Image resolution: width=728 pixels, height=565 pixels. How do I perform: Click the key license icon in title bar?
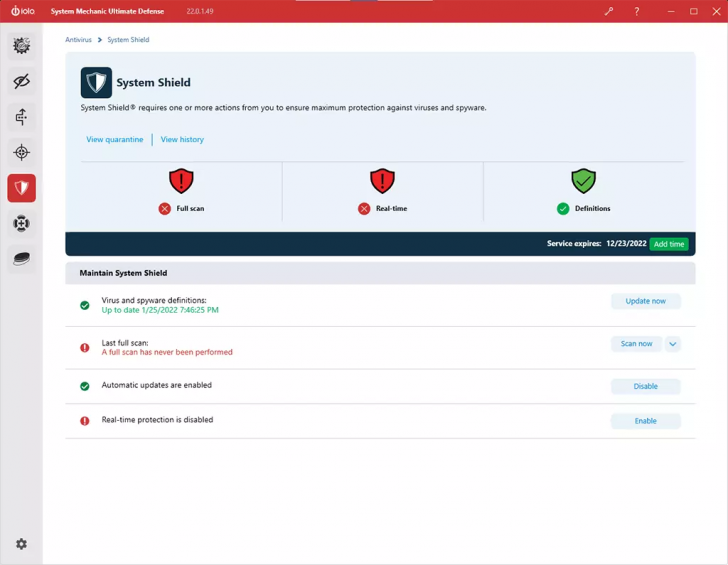pyautogui.click(x=609, y=11)
